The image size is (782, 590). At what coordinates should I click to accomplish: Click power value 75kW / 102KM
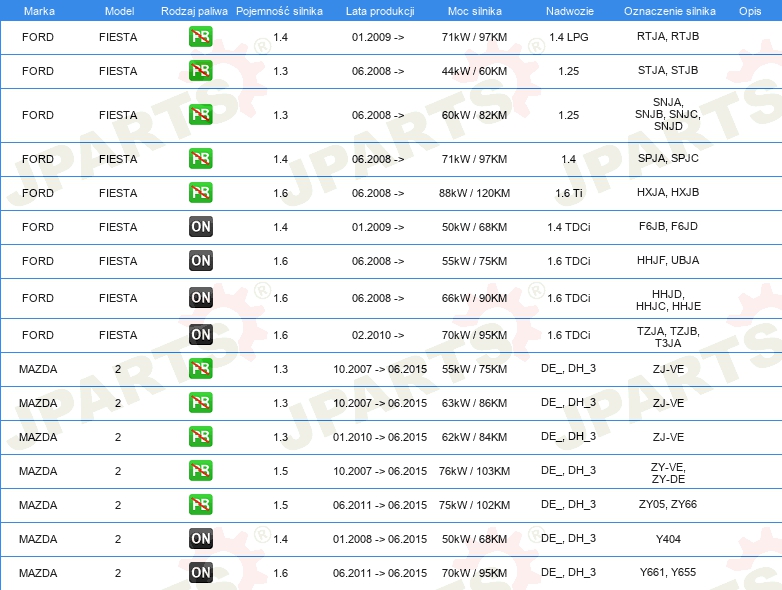click(474, 505)
